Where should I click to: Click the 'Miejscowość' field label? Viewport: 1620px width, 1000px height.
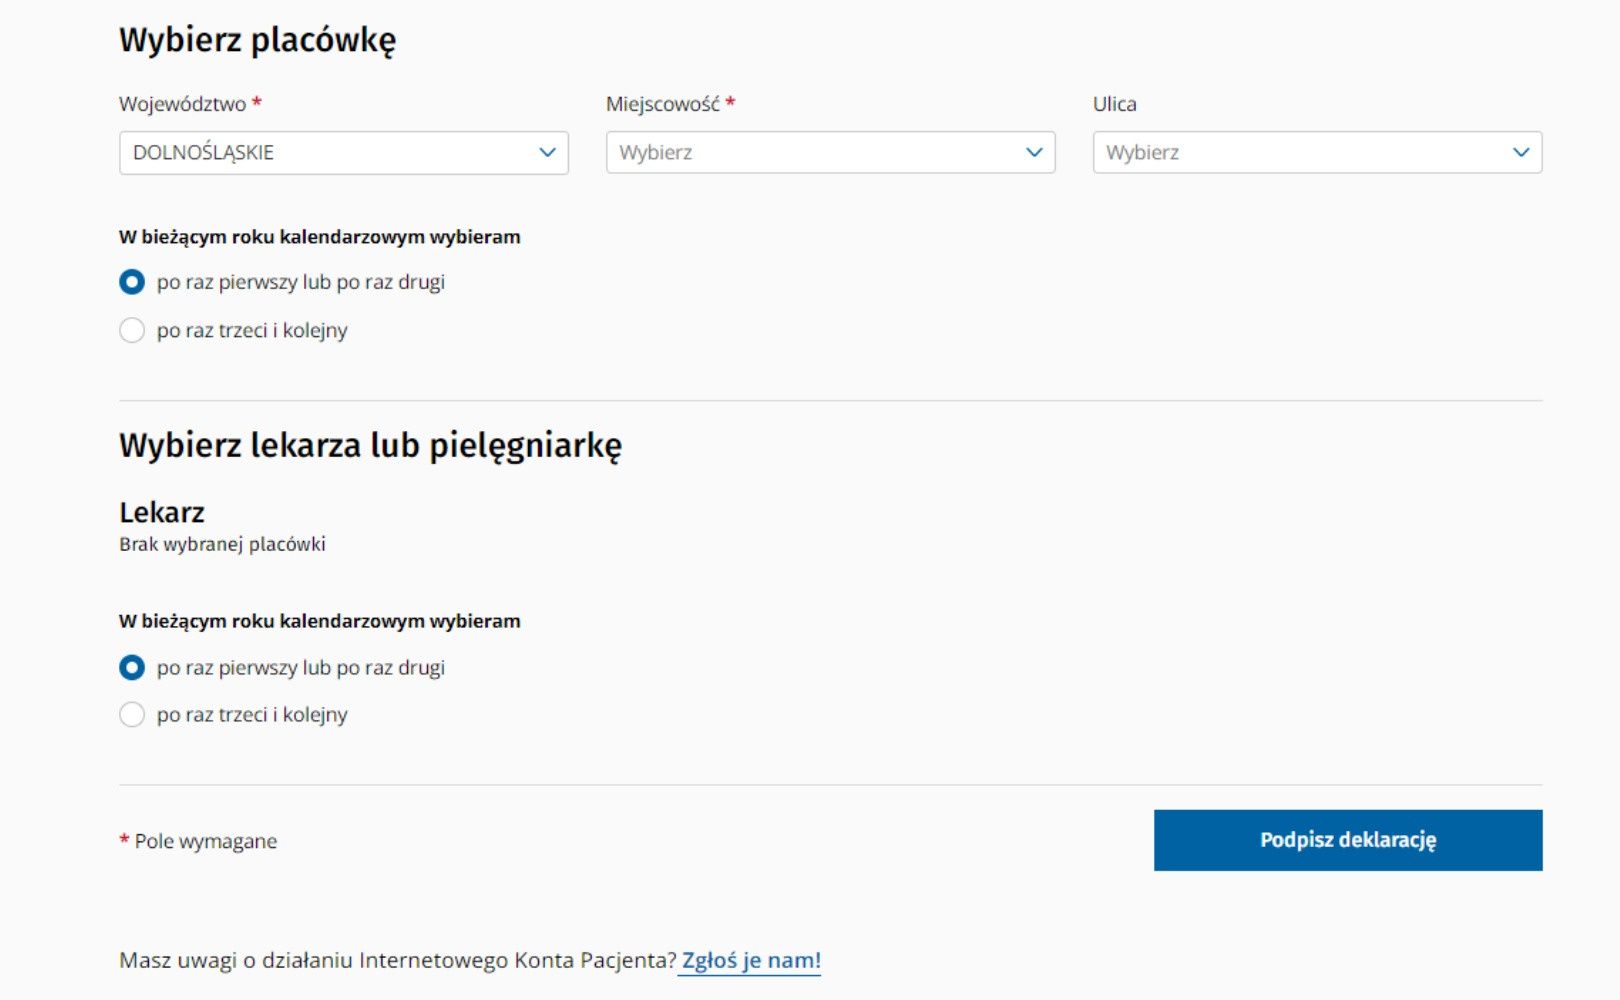tap(663, 104)
